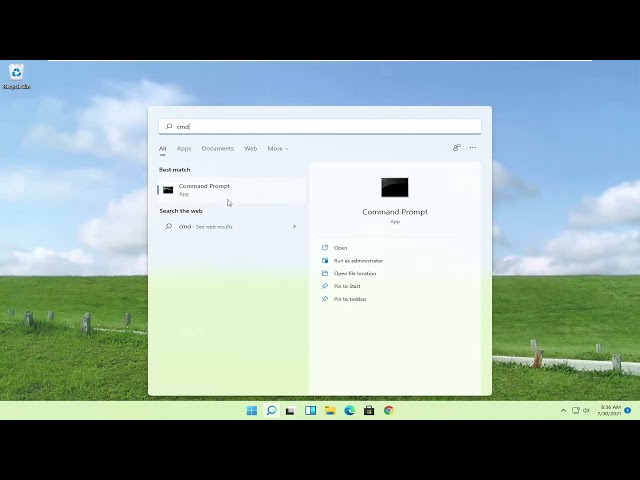Switch to the Web filter tab
This screenshot has height=480, width=640.
(251, 149)
